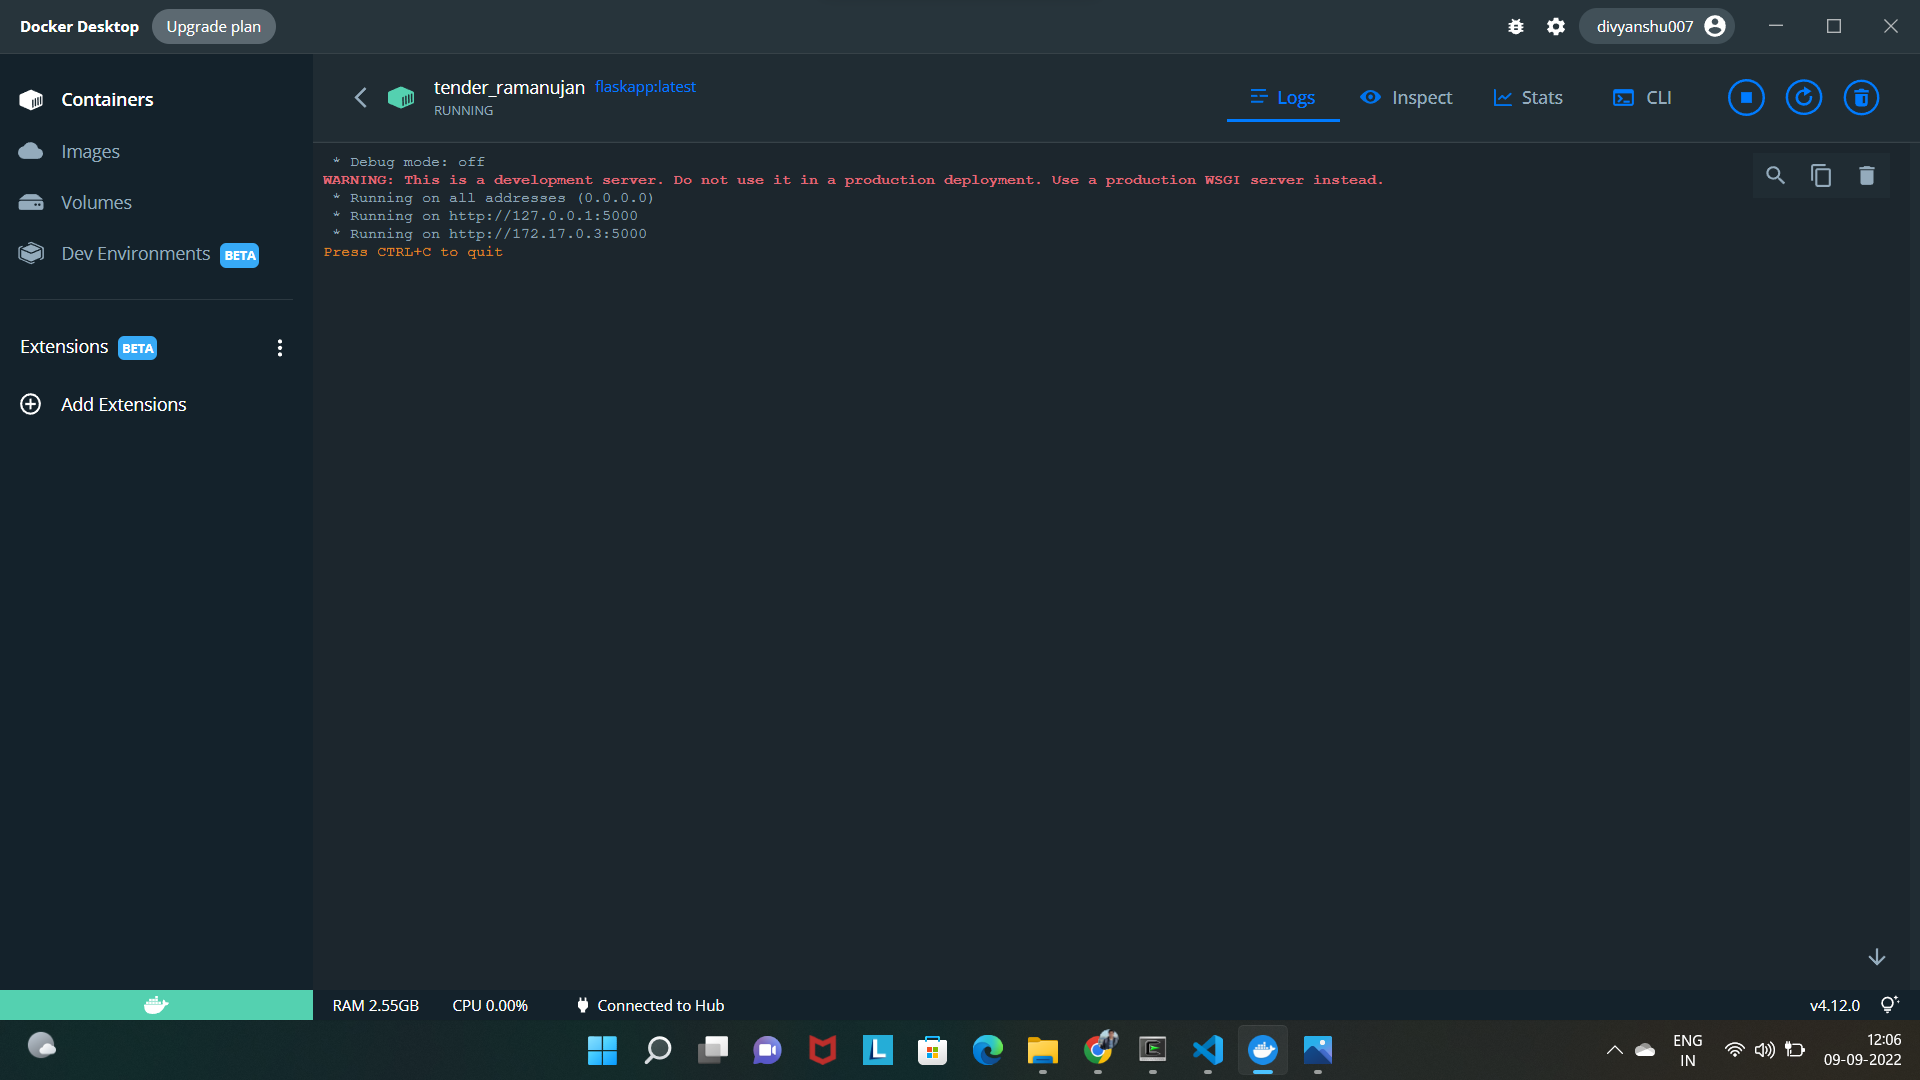Open the Containers section in sidebar
Screen dimensions: 1920x1080
point(105,99)
